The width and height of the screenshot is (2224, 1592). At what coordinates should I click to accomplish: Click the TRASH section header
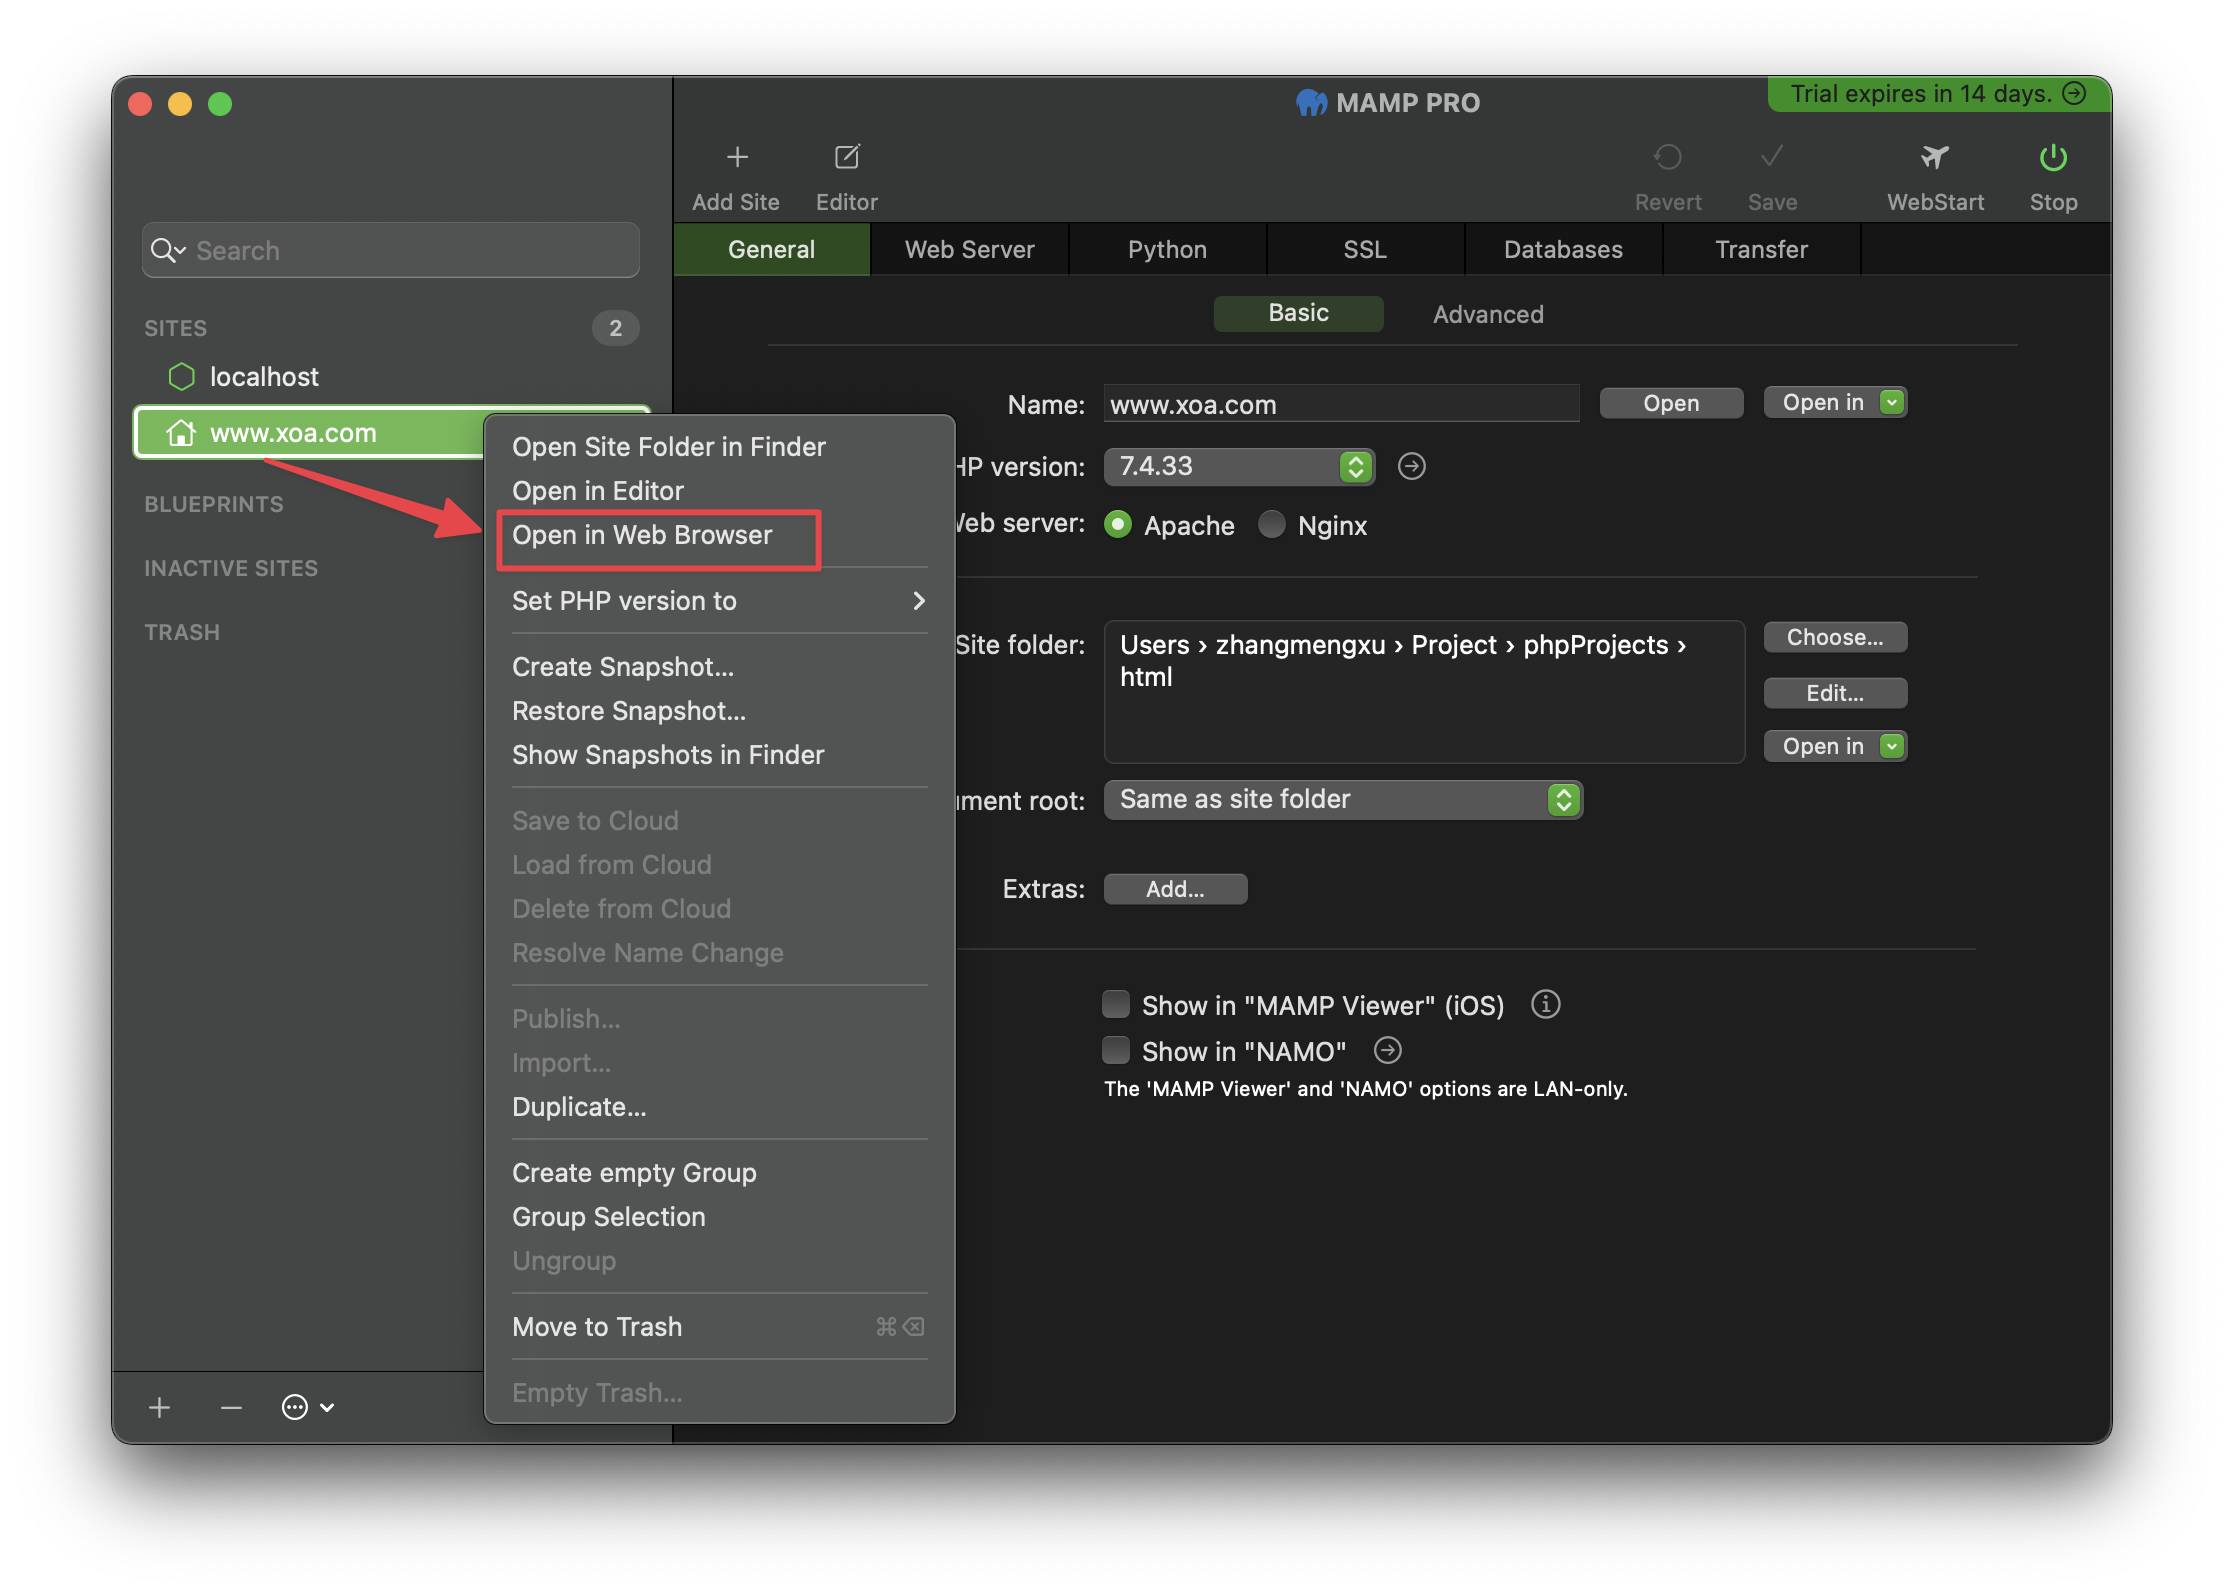(x=182, y=632)
